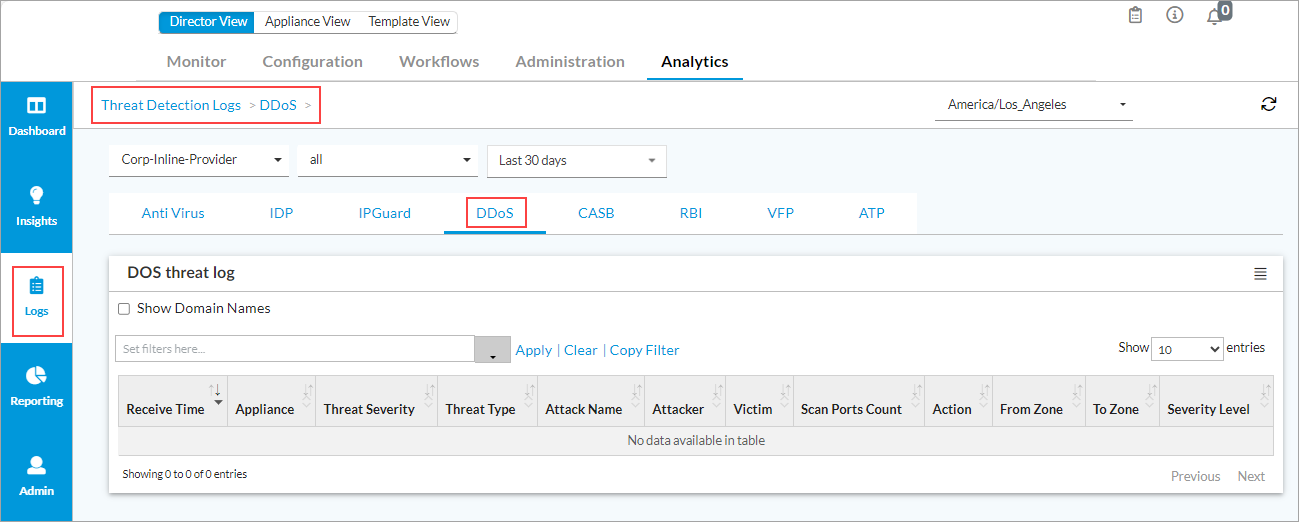1299x522 pixels.
Task: Expand the Corp-Inline-Provider dropdown
Action: tap(198, 160)
